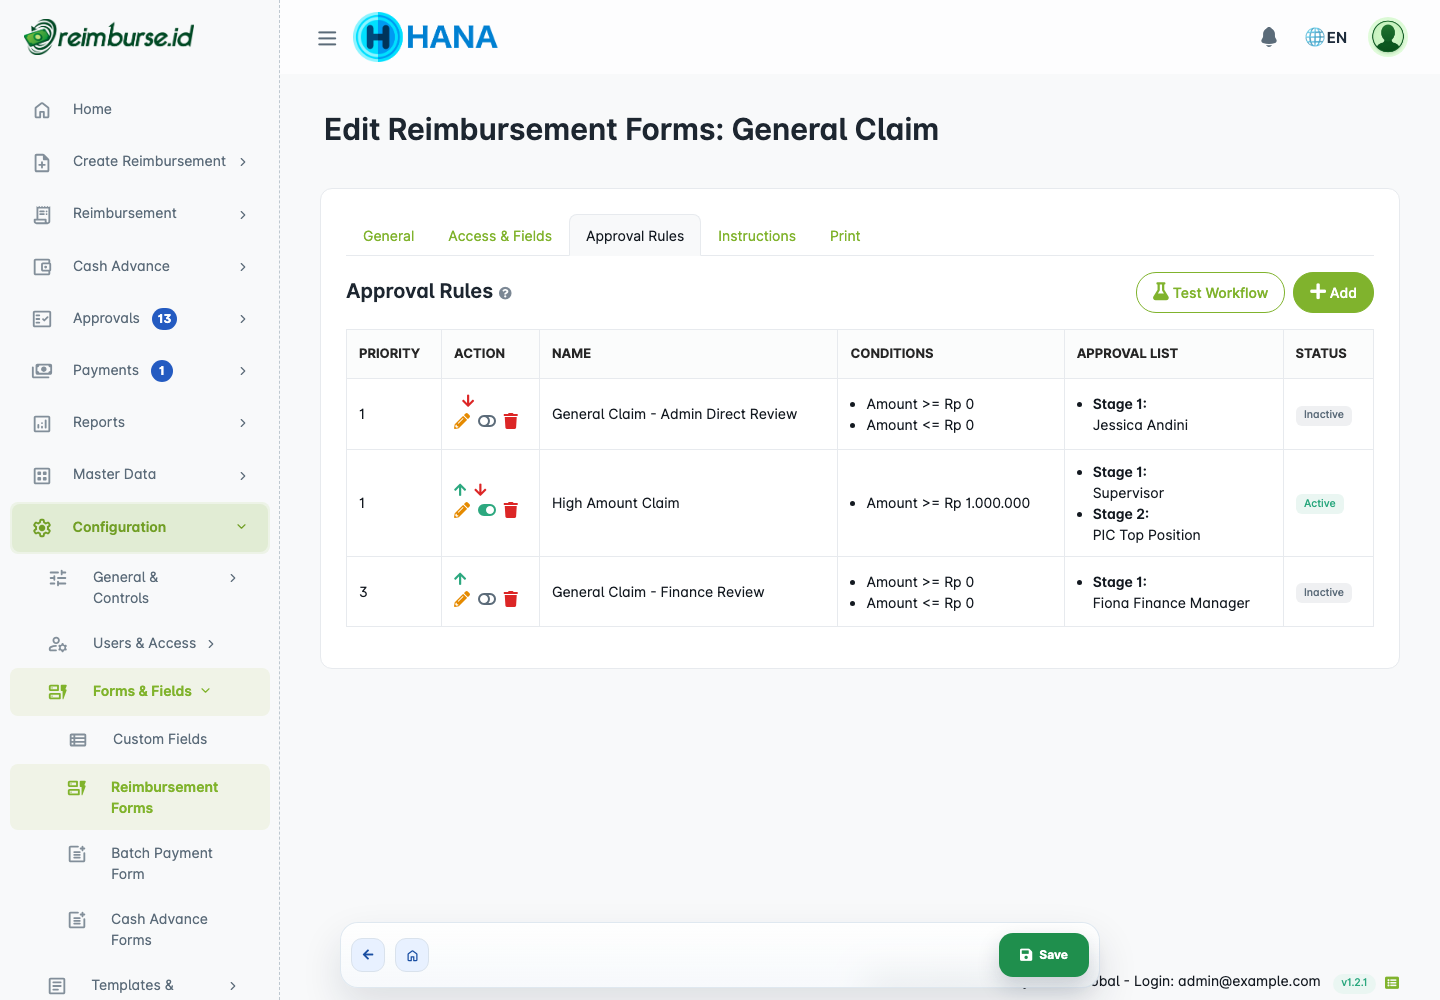Collapse the Configuration section

[x=140, y=527]
